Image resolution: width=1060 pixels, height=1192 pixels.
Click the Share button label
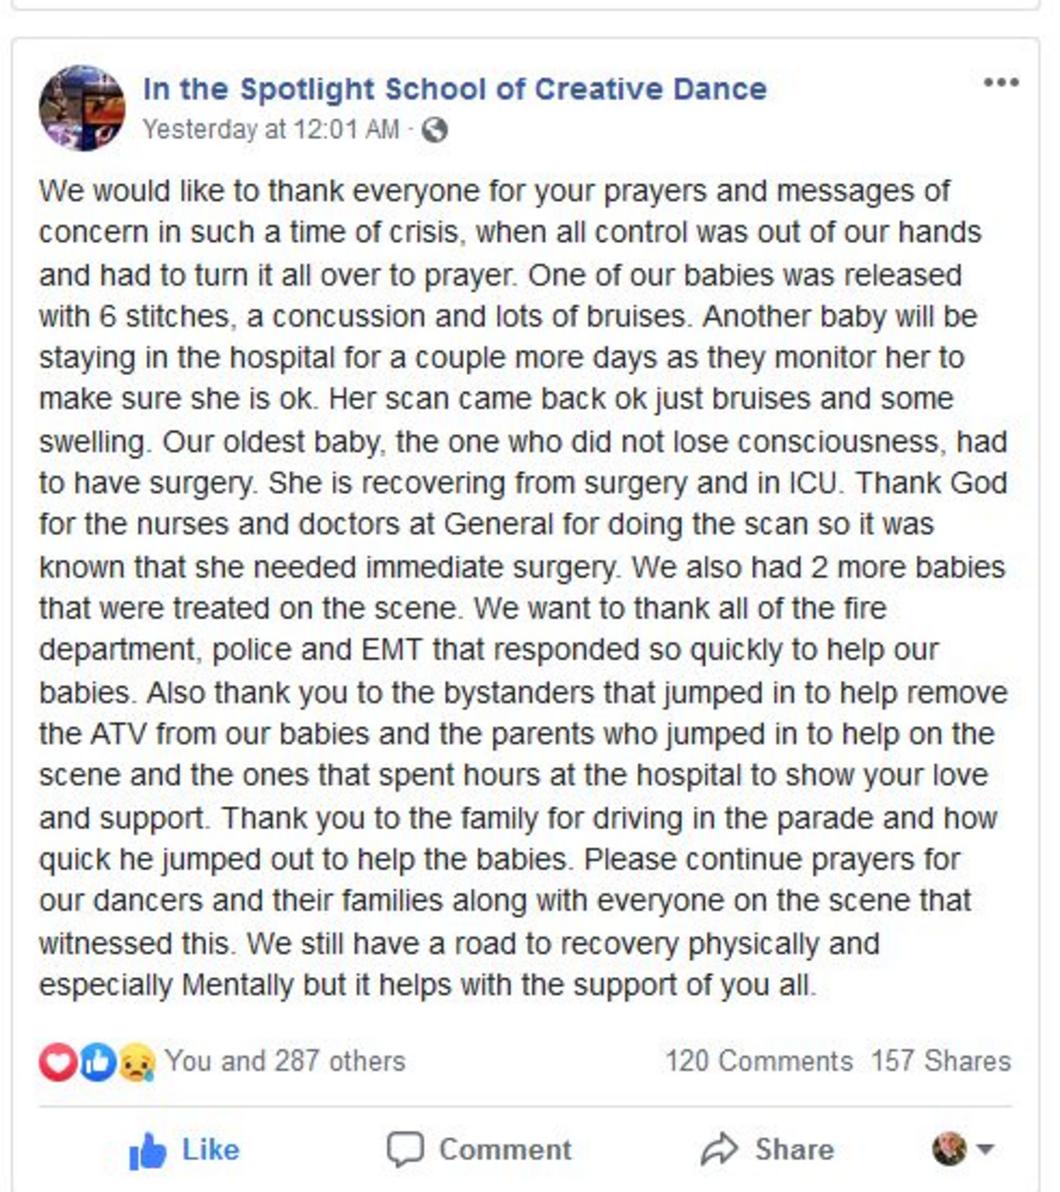pos(795,1149)
